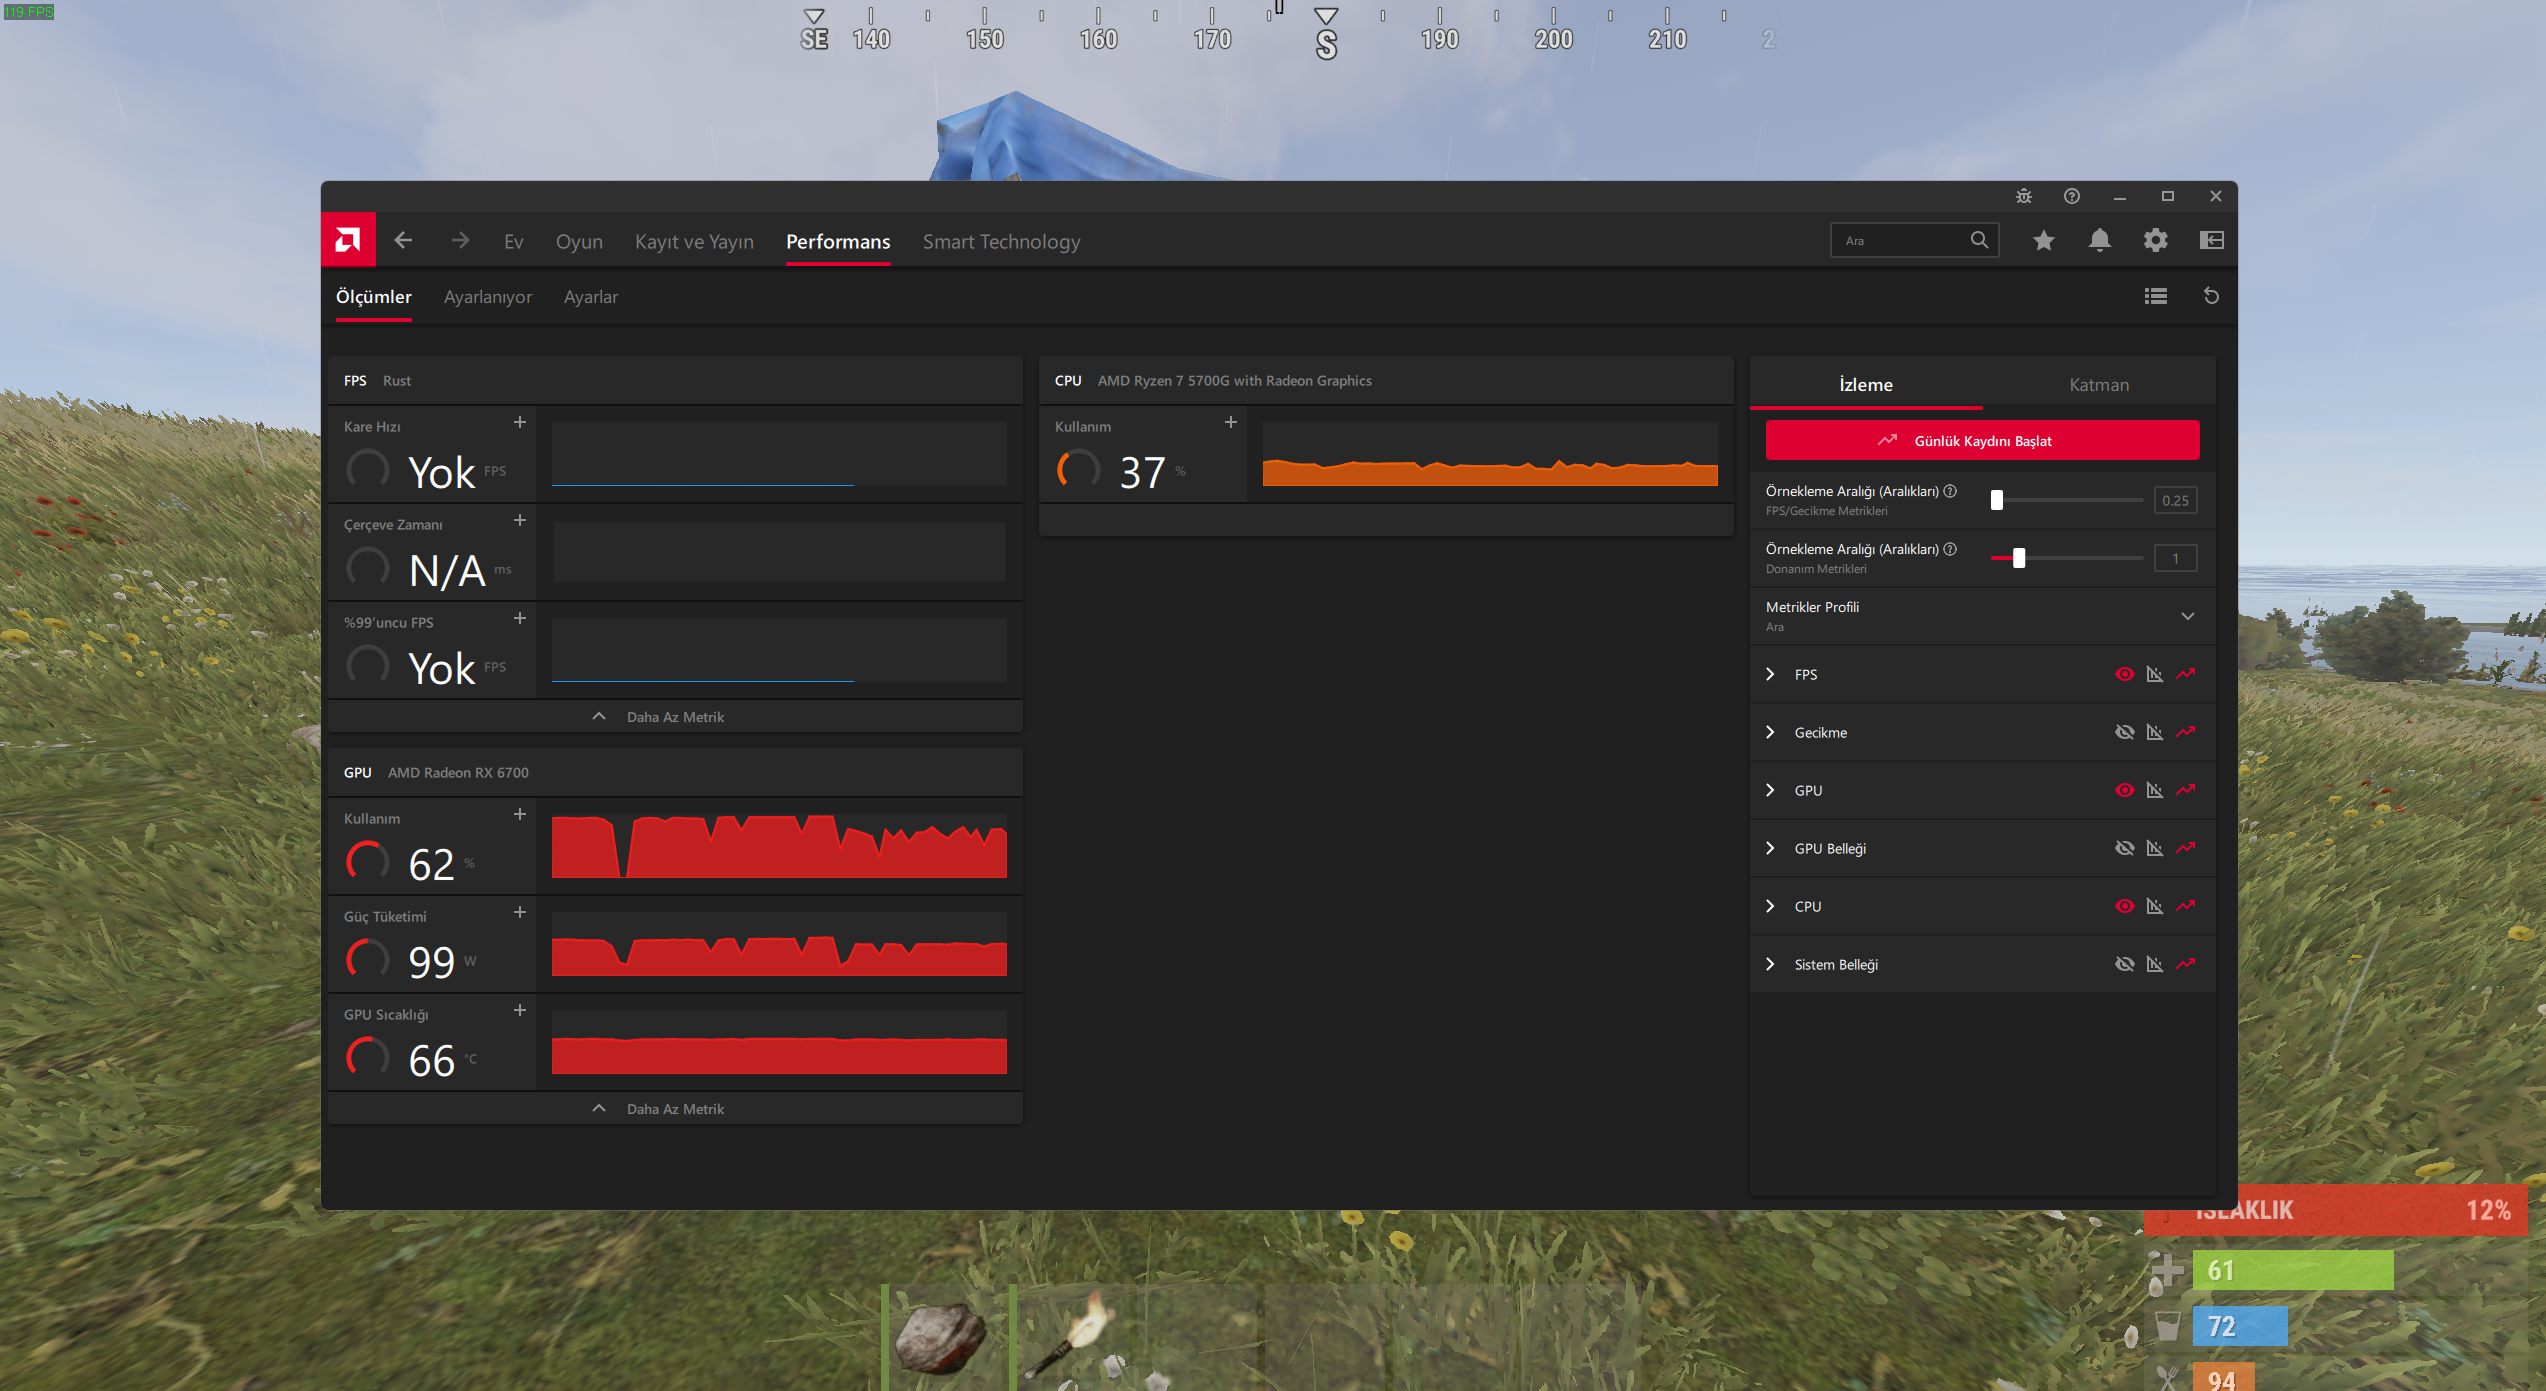Open the bug report icon
This screenshot has width=2546, height=1391.
[x=2024, y=196]
